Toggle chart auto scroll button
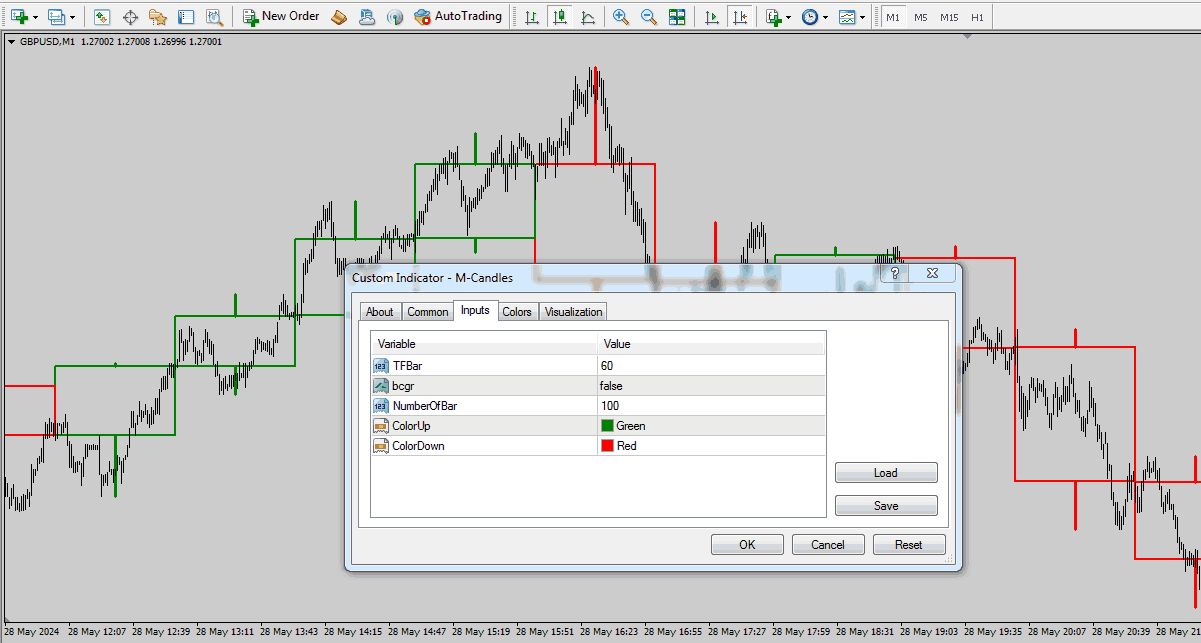The height and width of the screenshot is (643, 1201). coord(711,17)
